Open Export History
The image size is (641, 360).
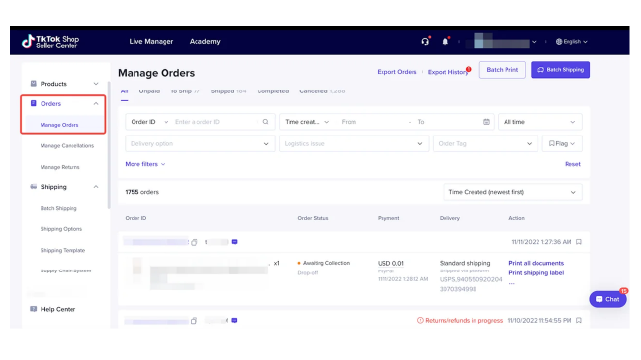(448, 72)
